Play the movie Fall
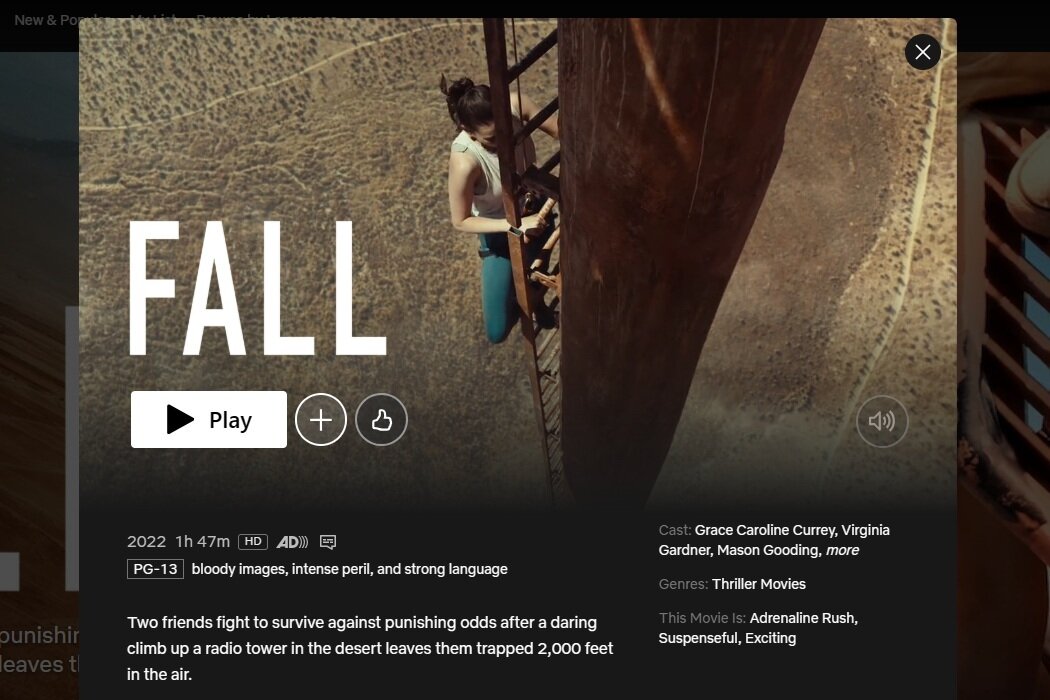The height and width of the screenshot is (700, 1050). 208,420
